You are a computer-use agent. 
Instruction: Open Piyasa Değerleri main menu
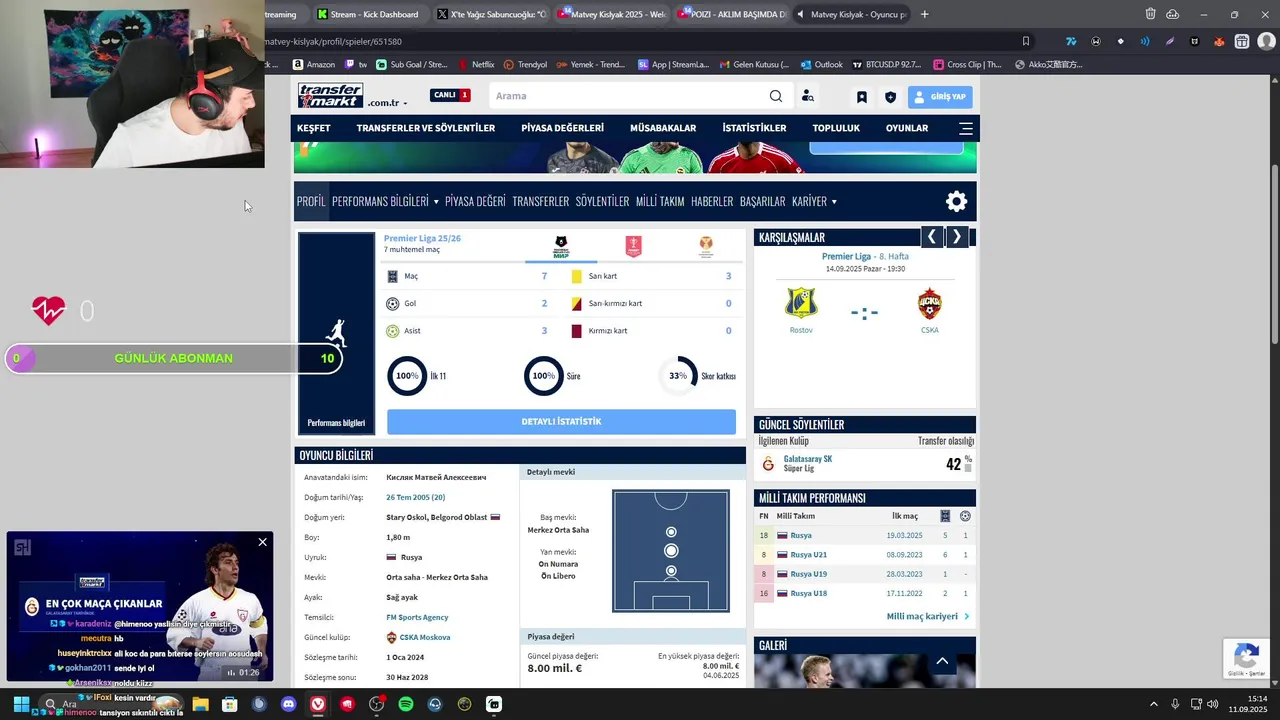coord(562,128)
